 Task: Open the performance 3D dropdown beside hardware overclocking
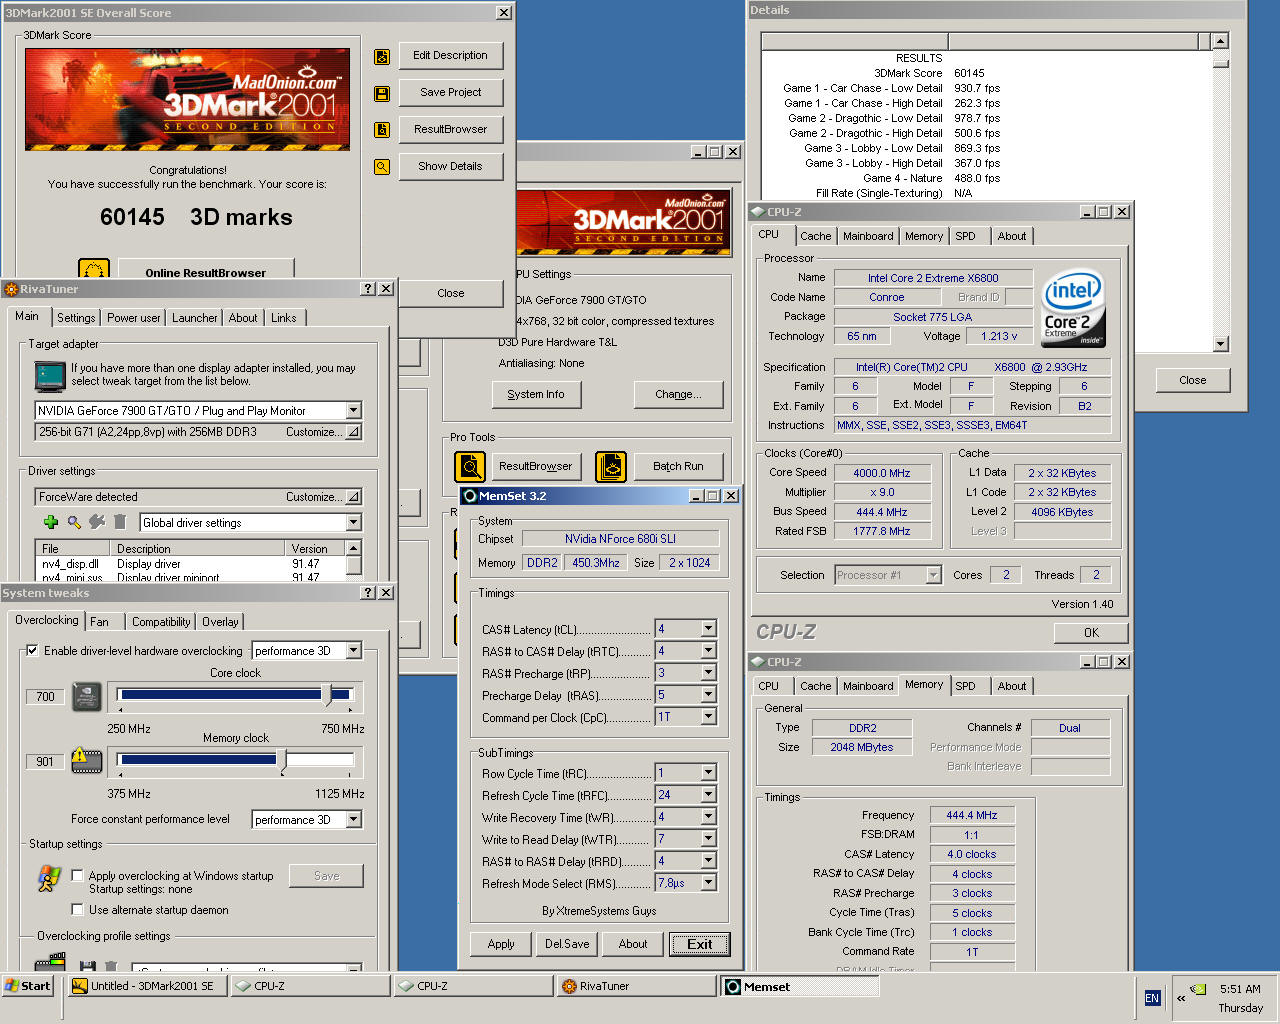(x=353, y=651)
